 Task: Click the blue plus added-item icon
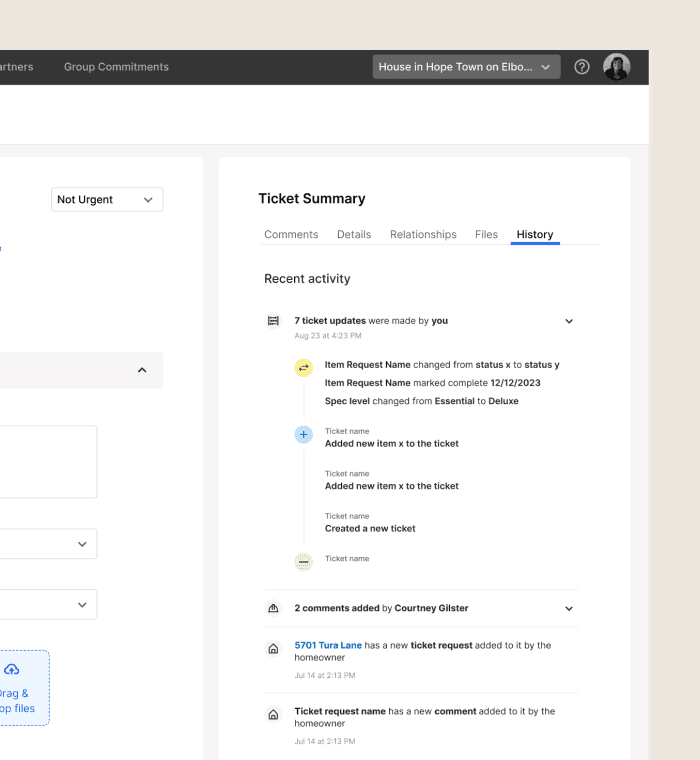[303, 435]
